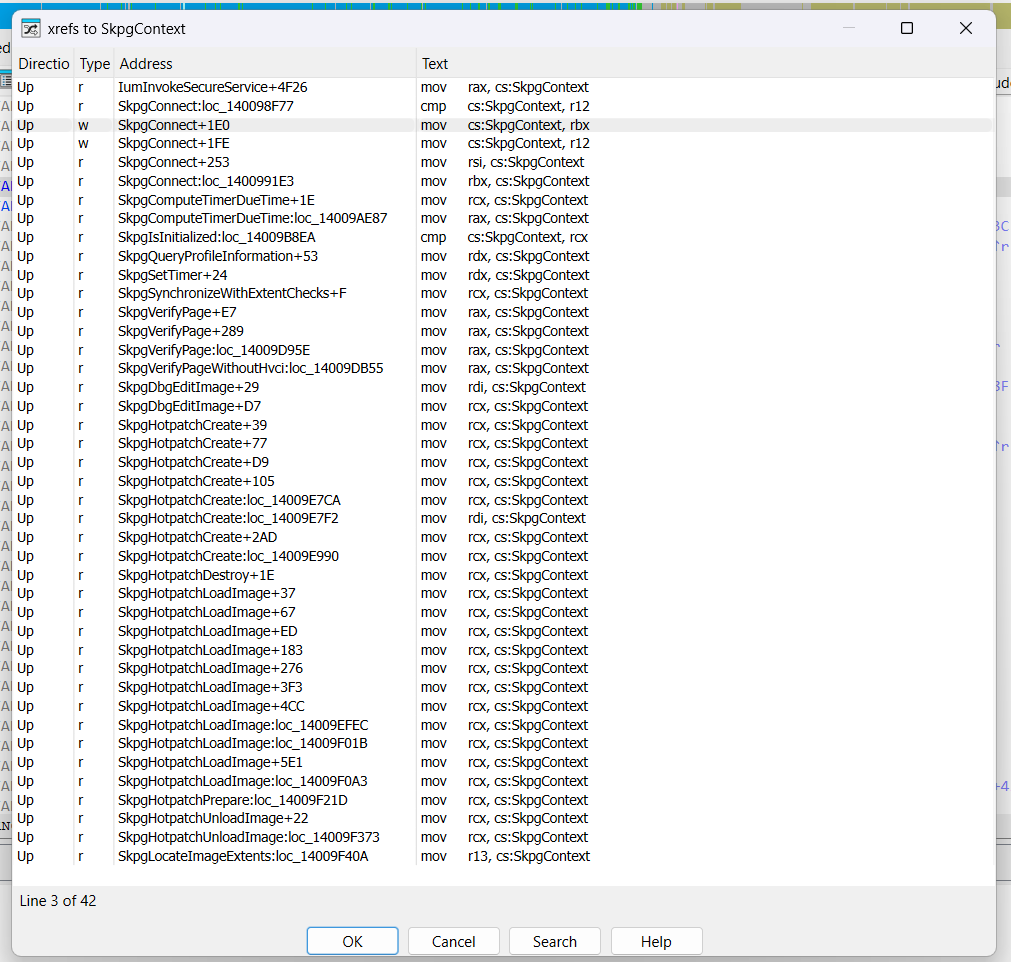Select the SkpgIsInitialized:loc_14009B8EA row

pyautogui.click(x=503, y=237)
